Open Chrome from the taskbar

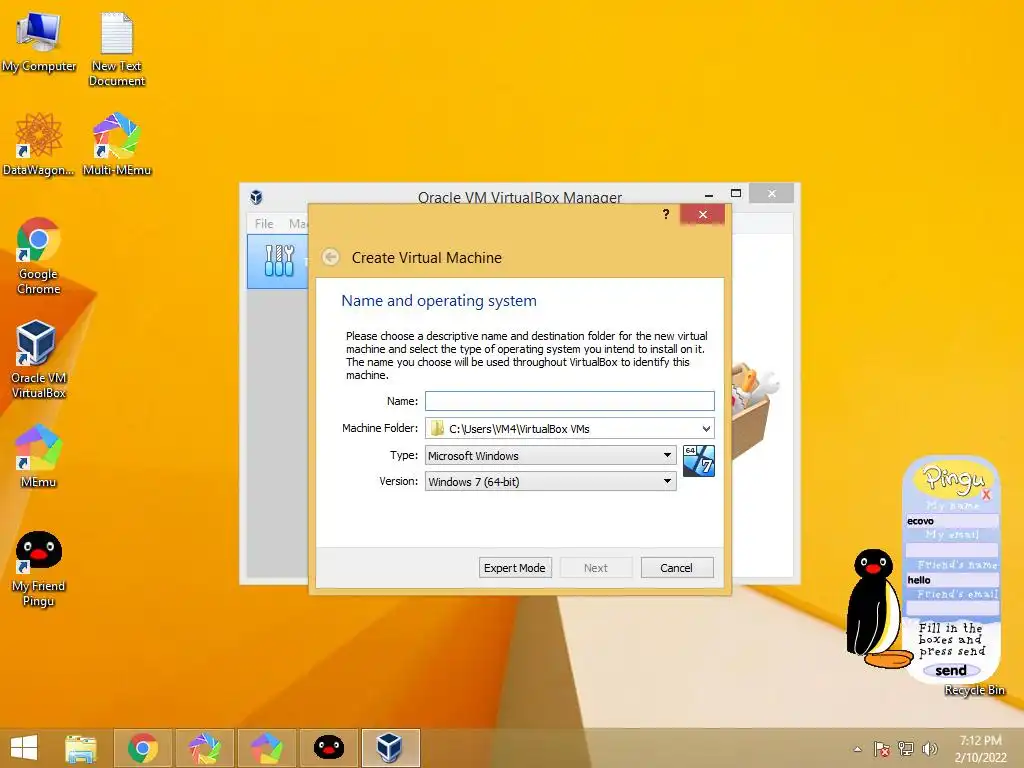143,748
